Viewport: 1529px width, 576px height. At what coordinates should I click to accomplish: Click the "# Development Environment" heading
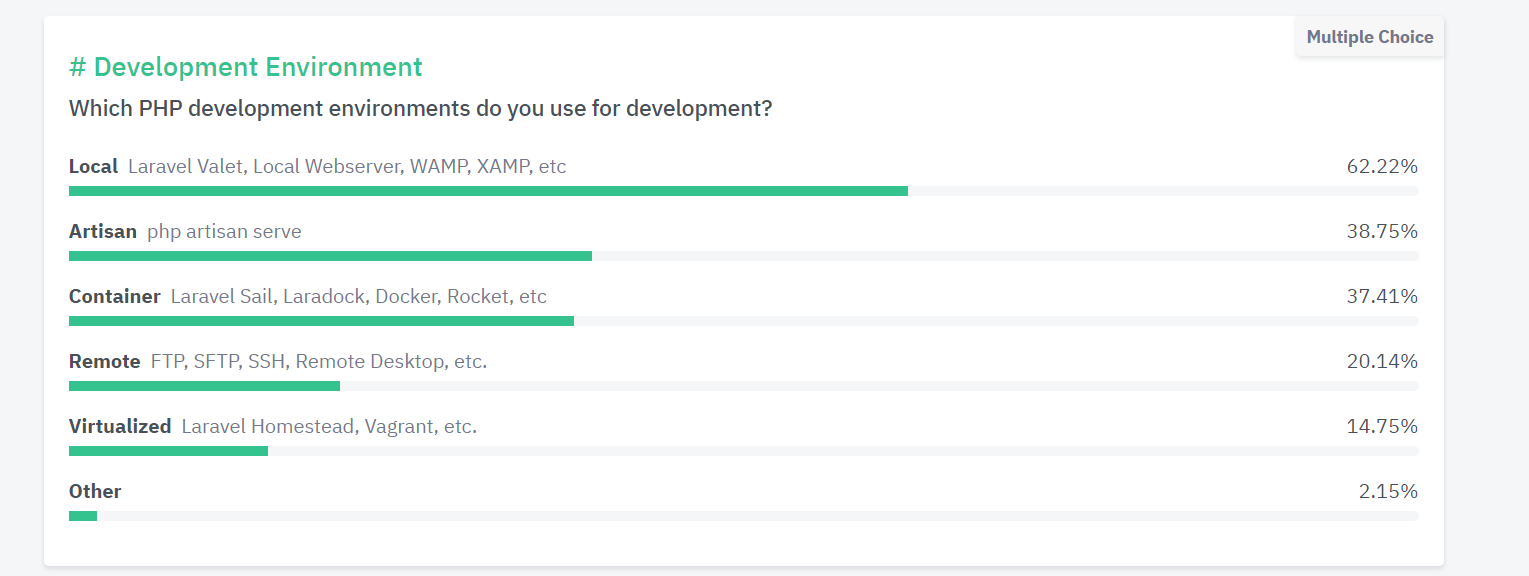[x=246, y=67]
